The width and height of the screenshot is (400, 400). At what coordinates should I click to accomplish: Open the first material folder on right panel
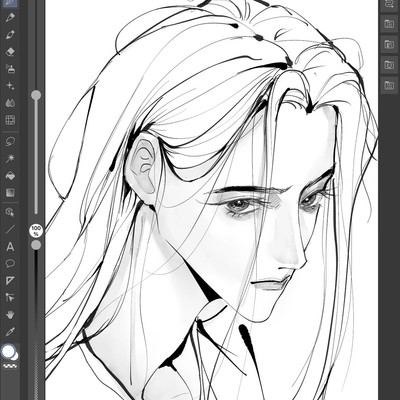(x=389, y=24)
